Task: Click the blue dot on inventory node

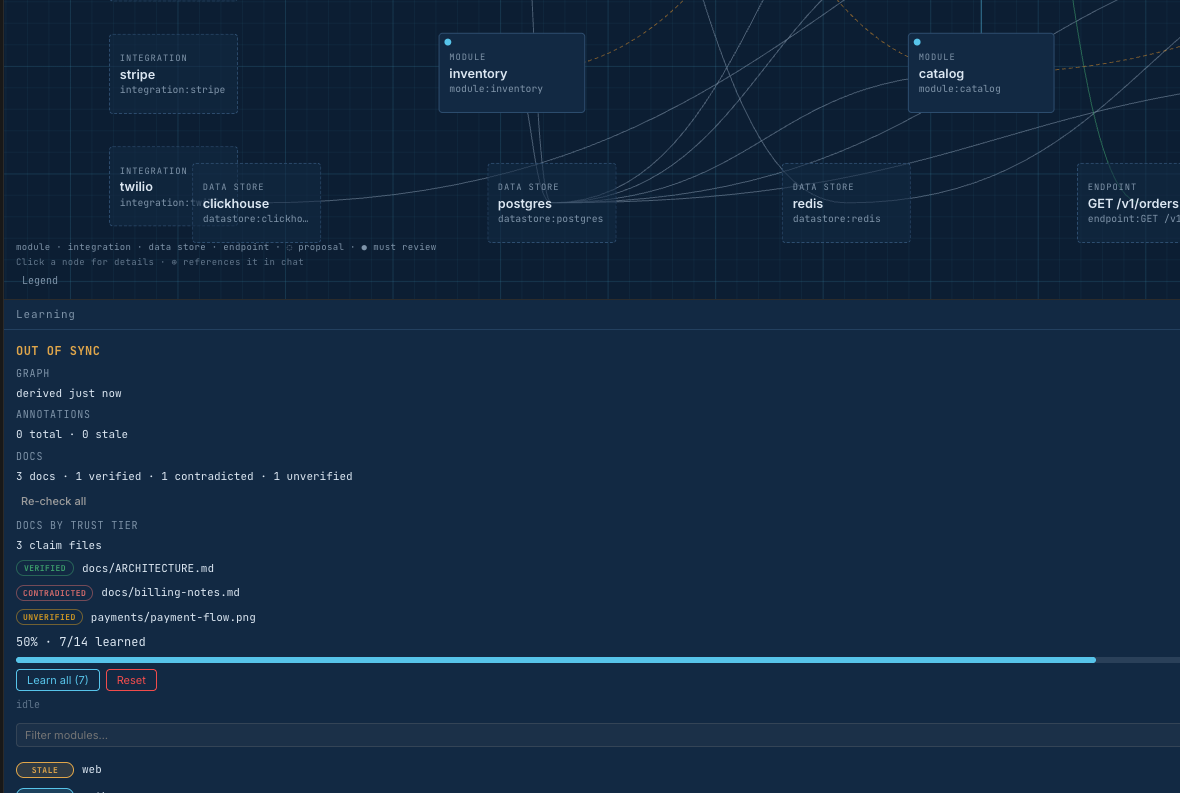Action: [448, 42]
